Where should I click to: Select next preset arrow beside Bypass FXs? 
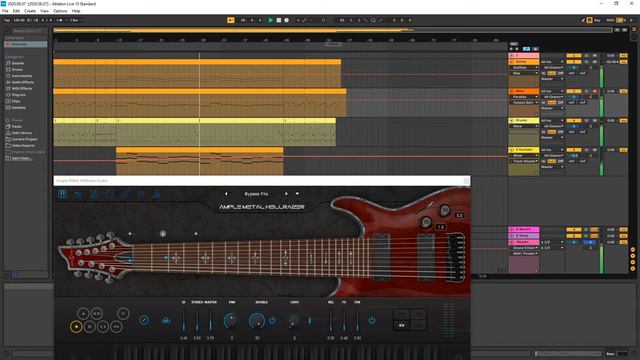(286, 194)
